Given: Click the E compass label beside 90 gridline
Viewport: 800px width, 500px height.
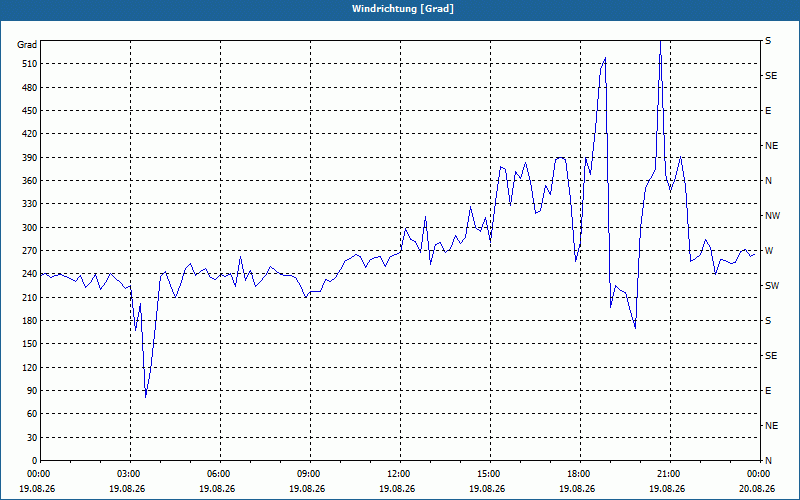Looking at the screenshot, I should tap(768, 391).
